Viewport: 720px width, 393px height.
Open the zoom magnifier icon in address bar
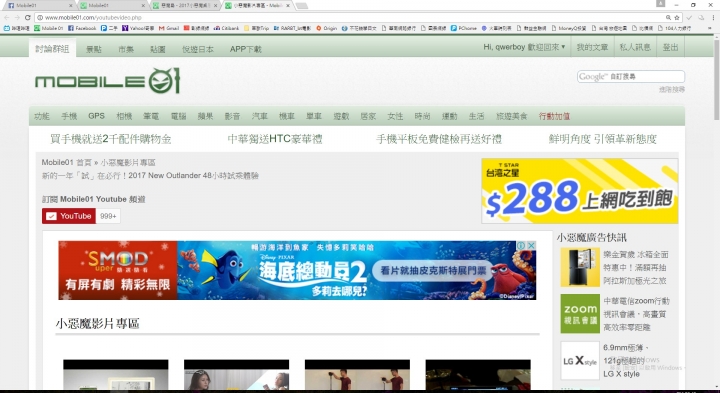pyautogui.click(x=669, y=17)
